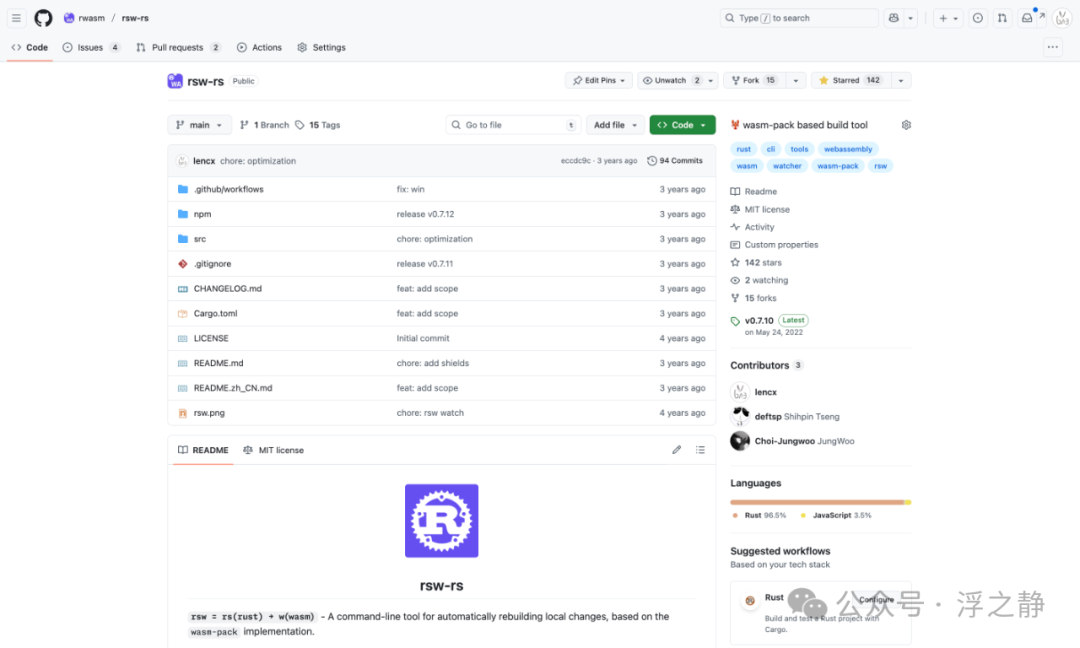Open the Copilot icon in the header
Screen dimensions: 1080x648
click(x=894, y=18)
